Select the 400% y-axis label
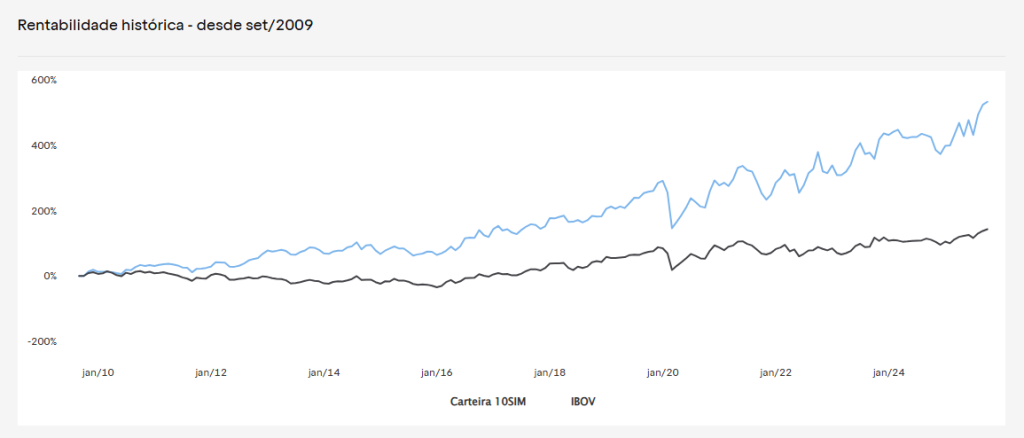1024x438 pixels. click(44, 146)
